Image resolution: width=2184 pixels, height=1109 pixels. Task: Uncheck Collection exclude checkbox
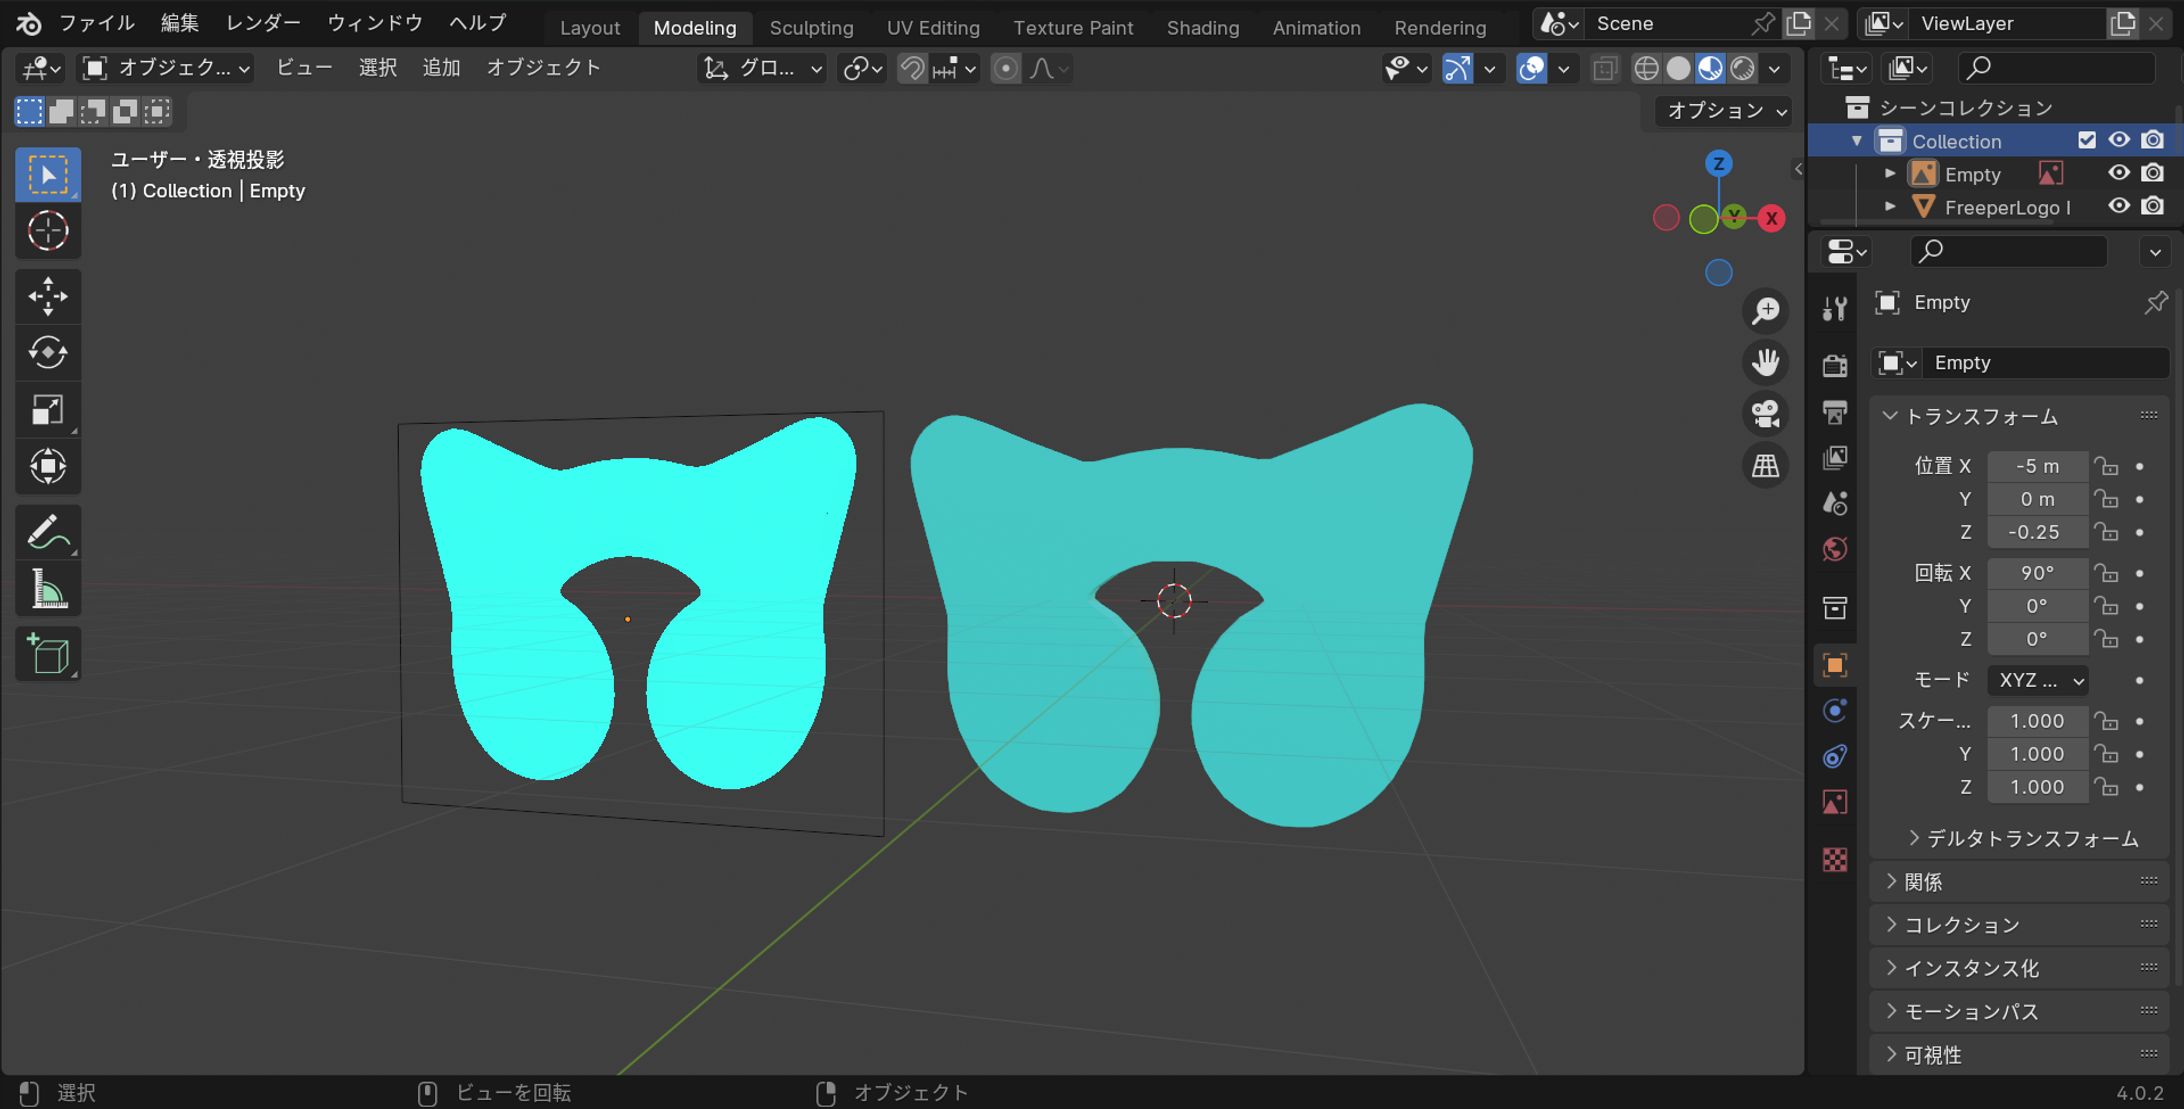click(2086, 140)
